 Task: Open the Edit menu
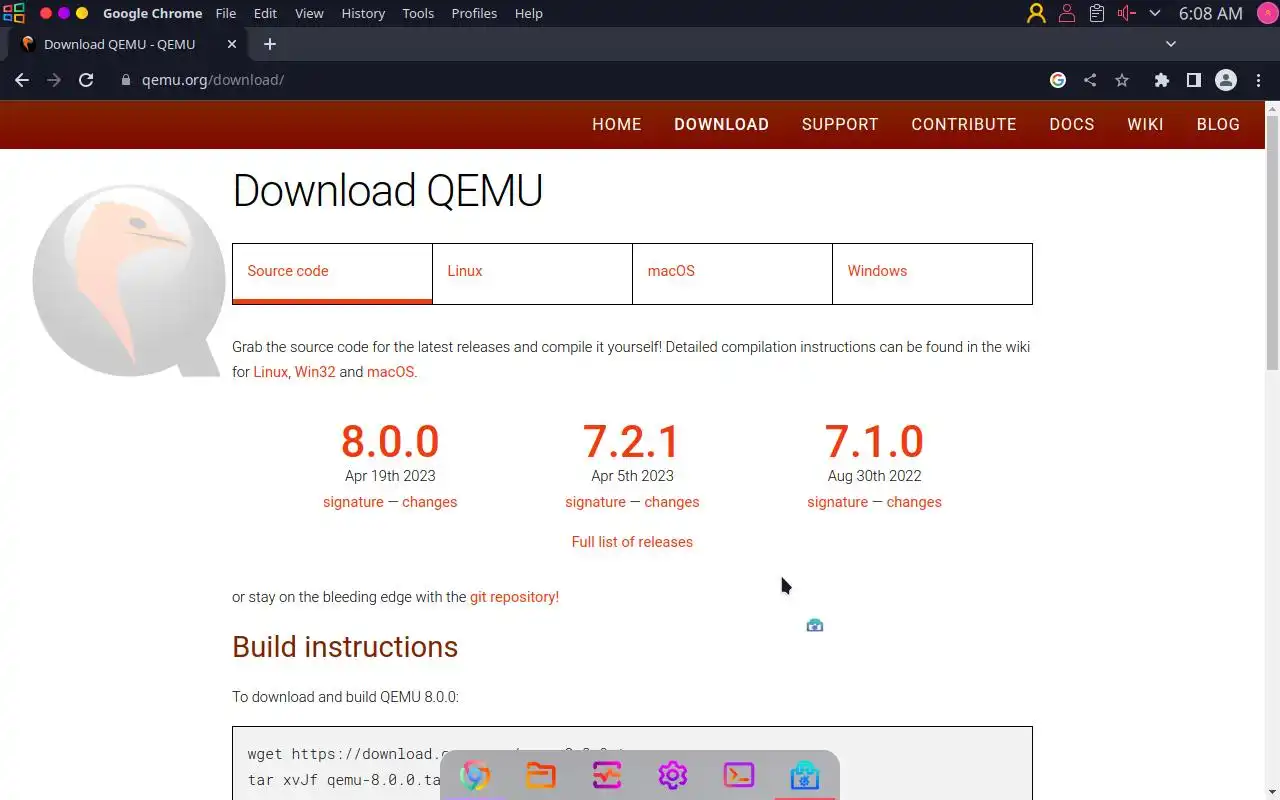pyautogui.click(x=265, y=13)
